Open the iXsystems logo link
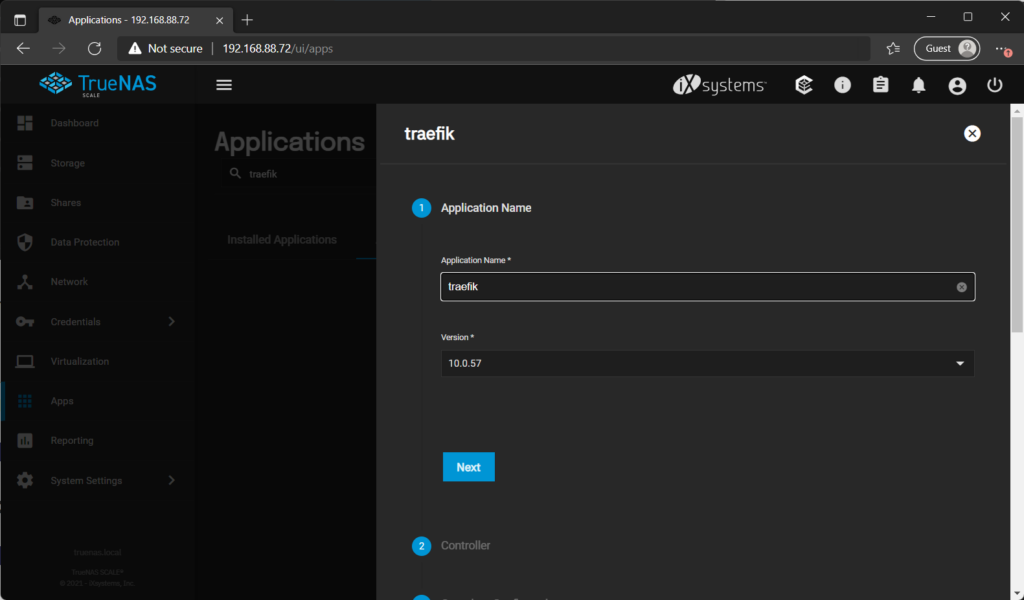The width and height of the screenshot is (1024, 600). (x=719, y=85)
